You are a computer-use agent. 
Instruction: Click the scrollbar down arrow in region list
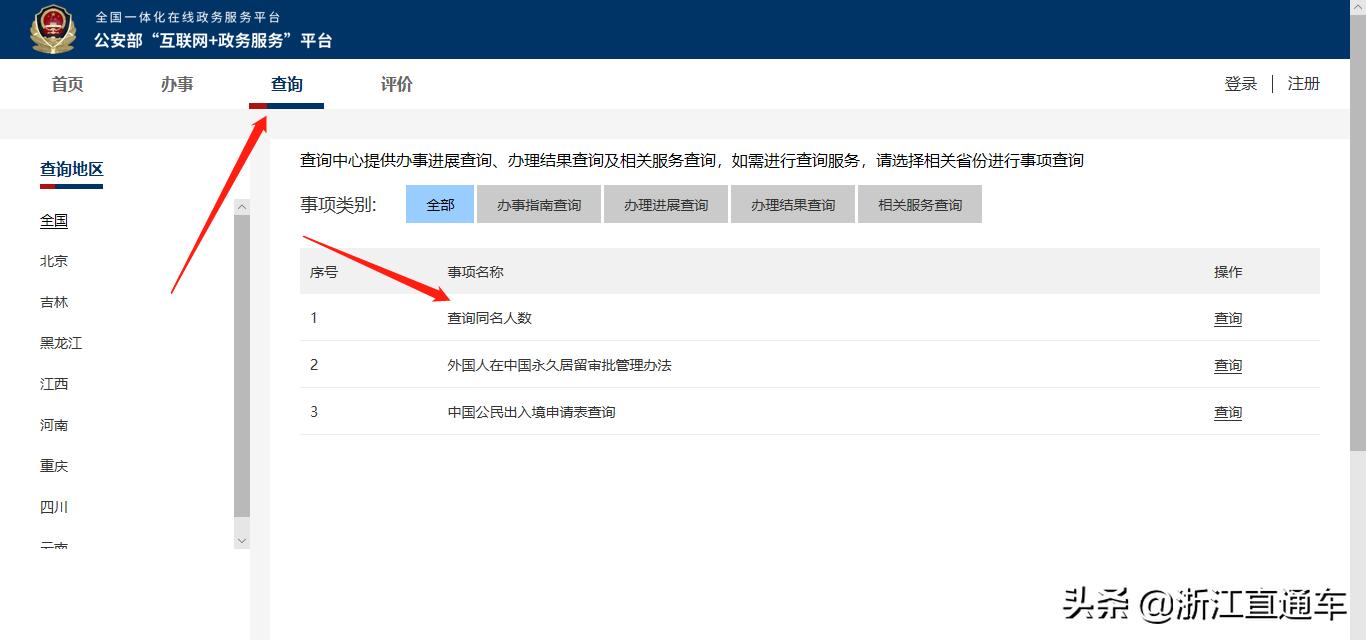(x=242, y=539)
